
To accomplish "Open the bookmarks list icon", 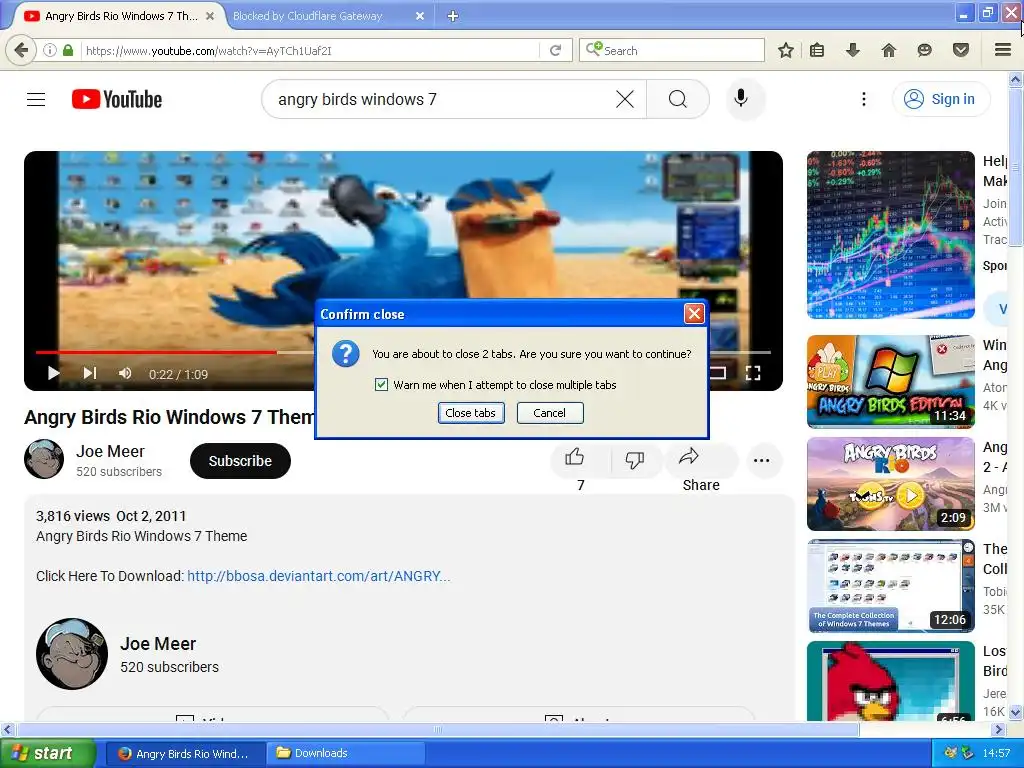I will (817, 50).
